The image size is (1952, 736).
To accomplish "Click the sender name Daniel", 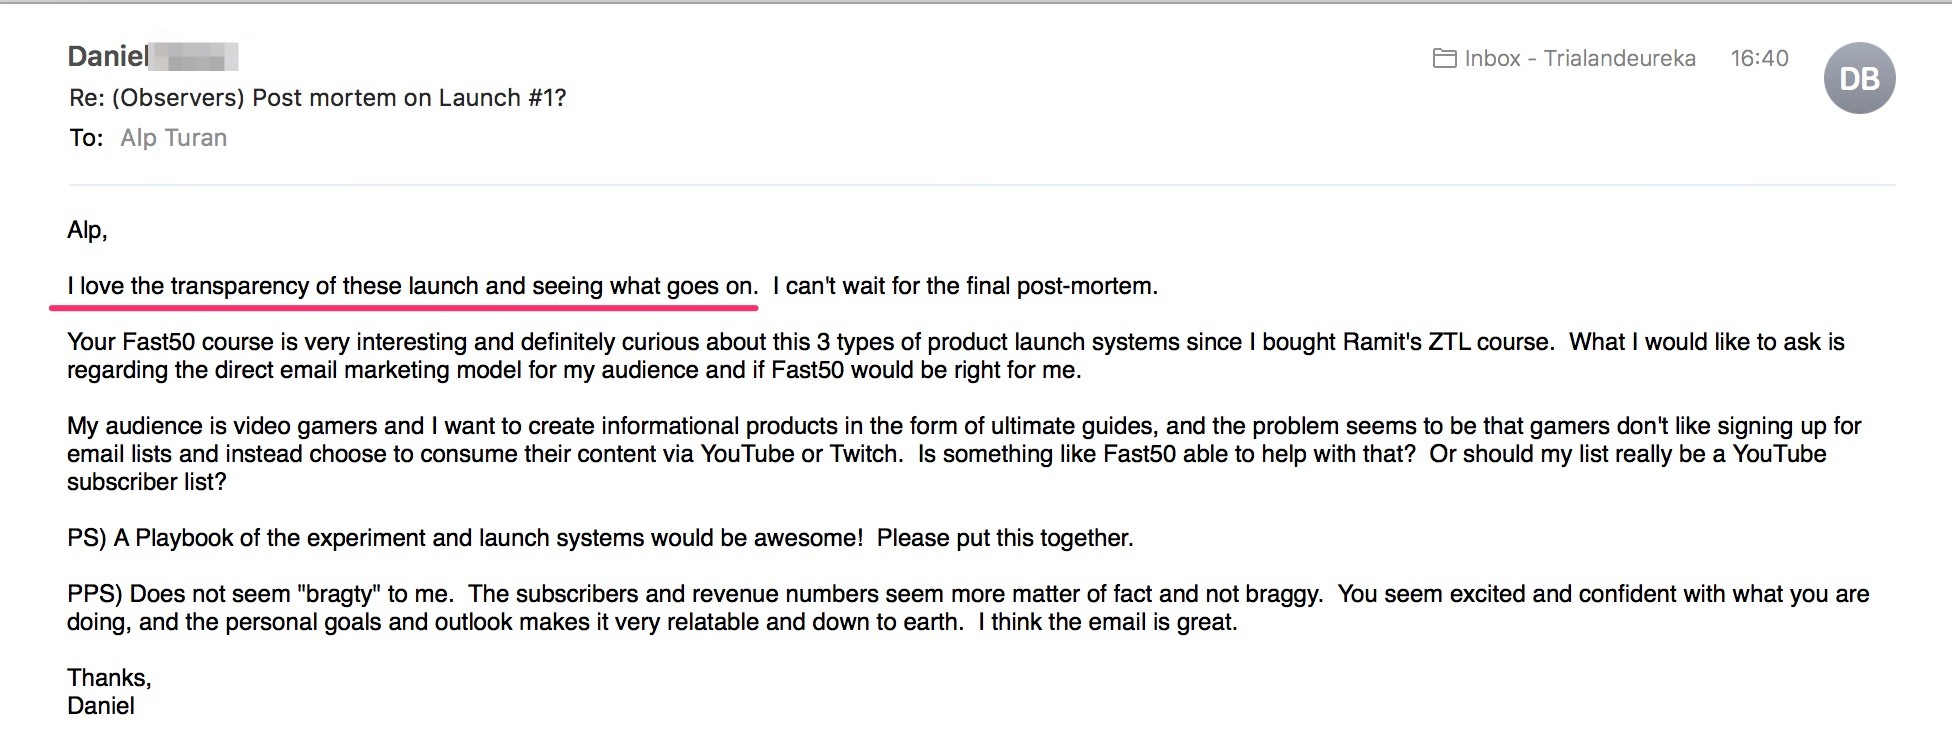I will 108,56.
